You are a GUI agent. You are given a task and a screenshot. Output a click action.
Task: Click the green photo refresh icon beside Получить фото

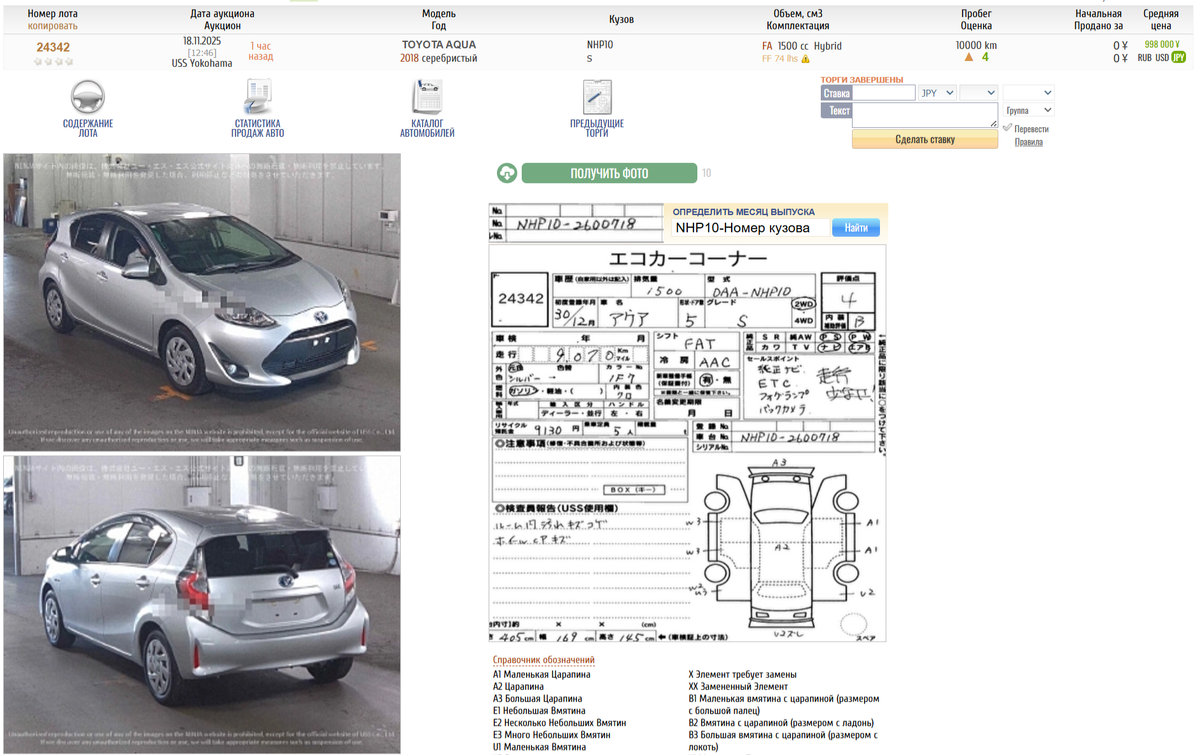(507, 172)
